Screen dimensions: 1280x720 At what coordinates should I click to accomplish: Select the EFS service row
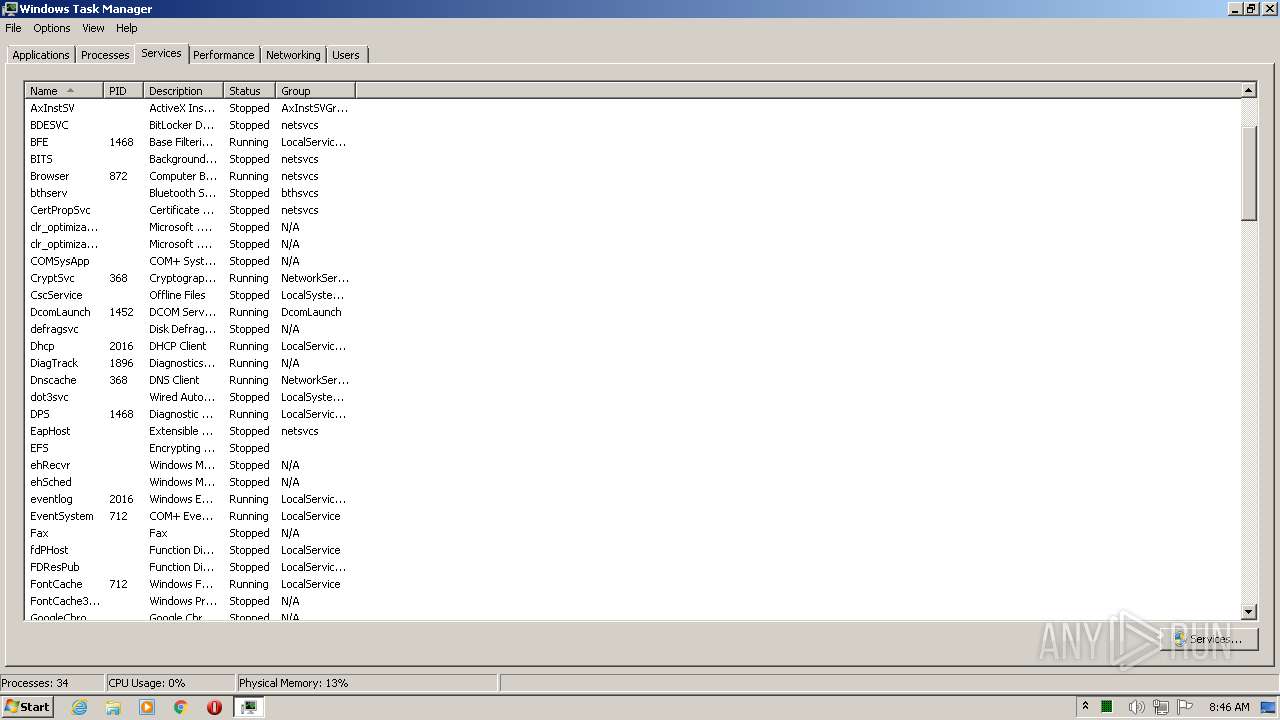click(x=190, y=448)
